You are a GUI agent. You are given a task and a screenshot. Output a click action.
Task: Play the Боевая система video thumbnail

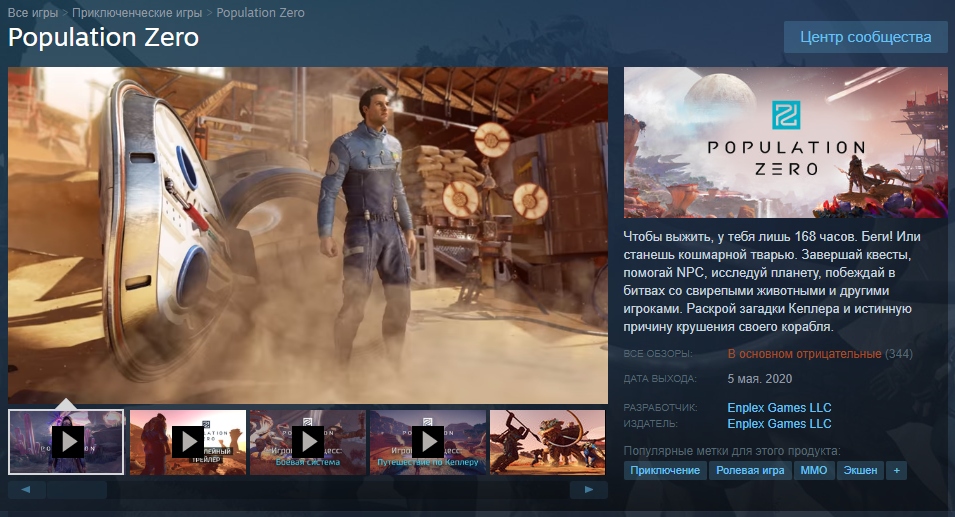(308, 442)
